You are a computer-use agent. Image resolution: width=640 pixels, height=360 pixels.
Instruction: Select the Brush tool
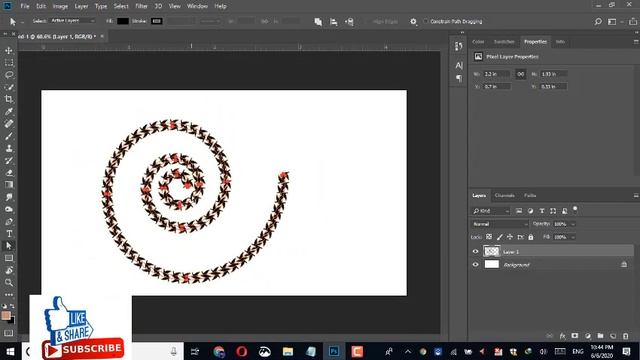point(9,136)
